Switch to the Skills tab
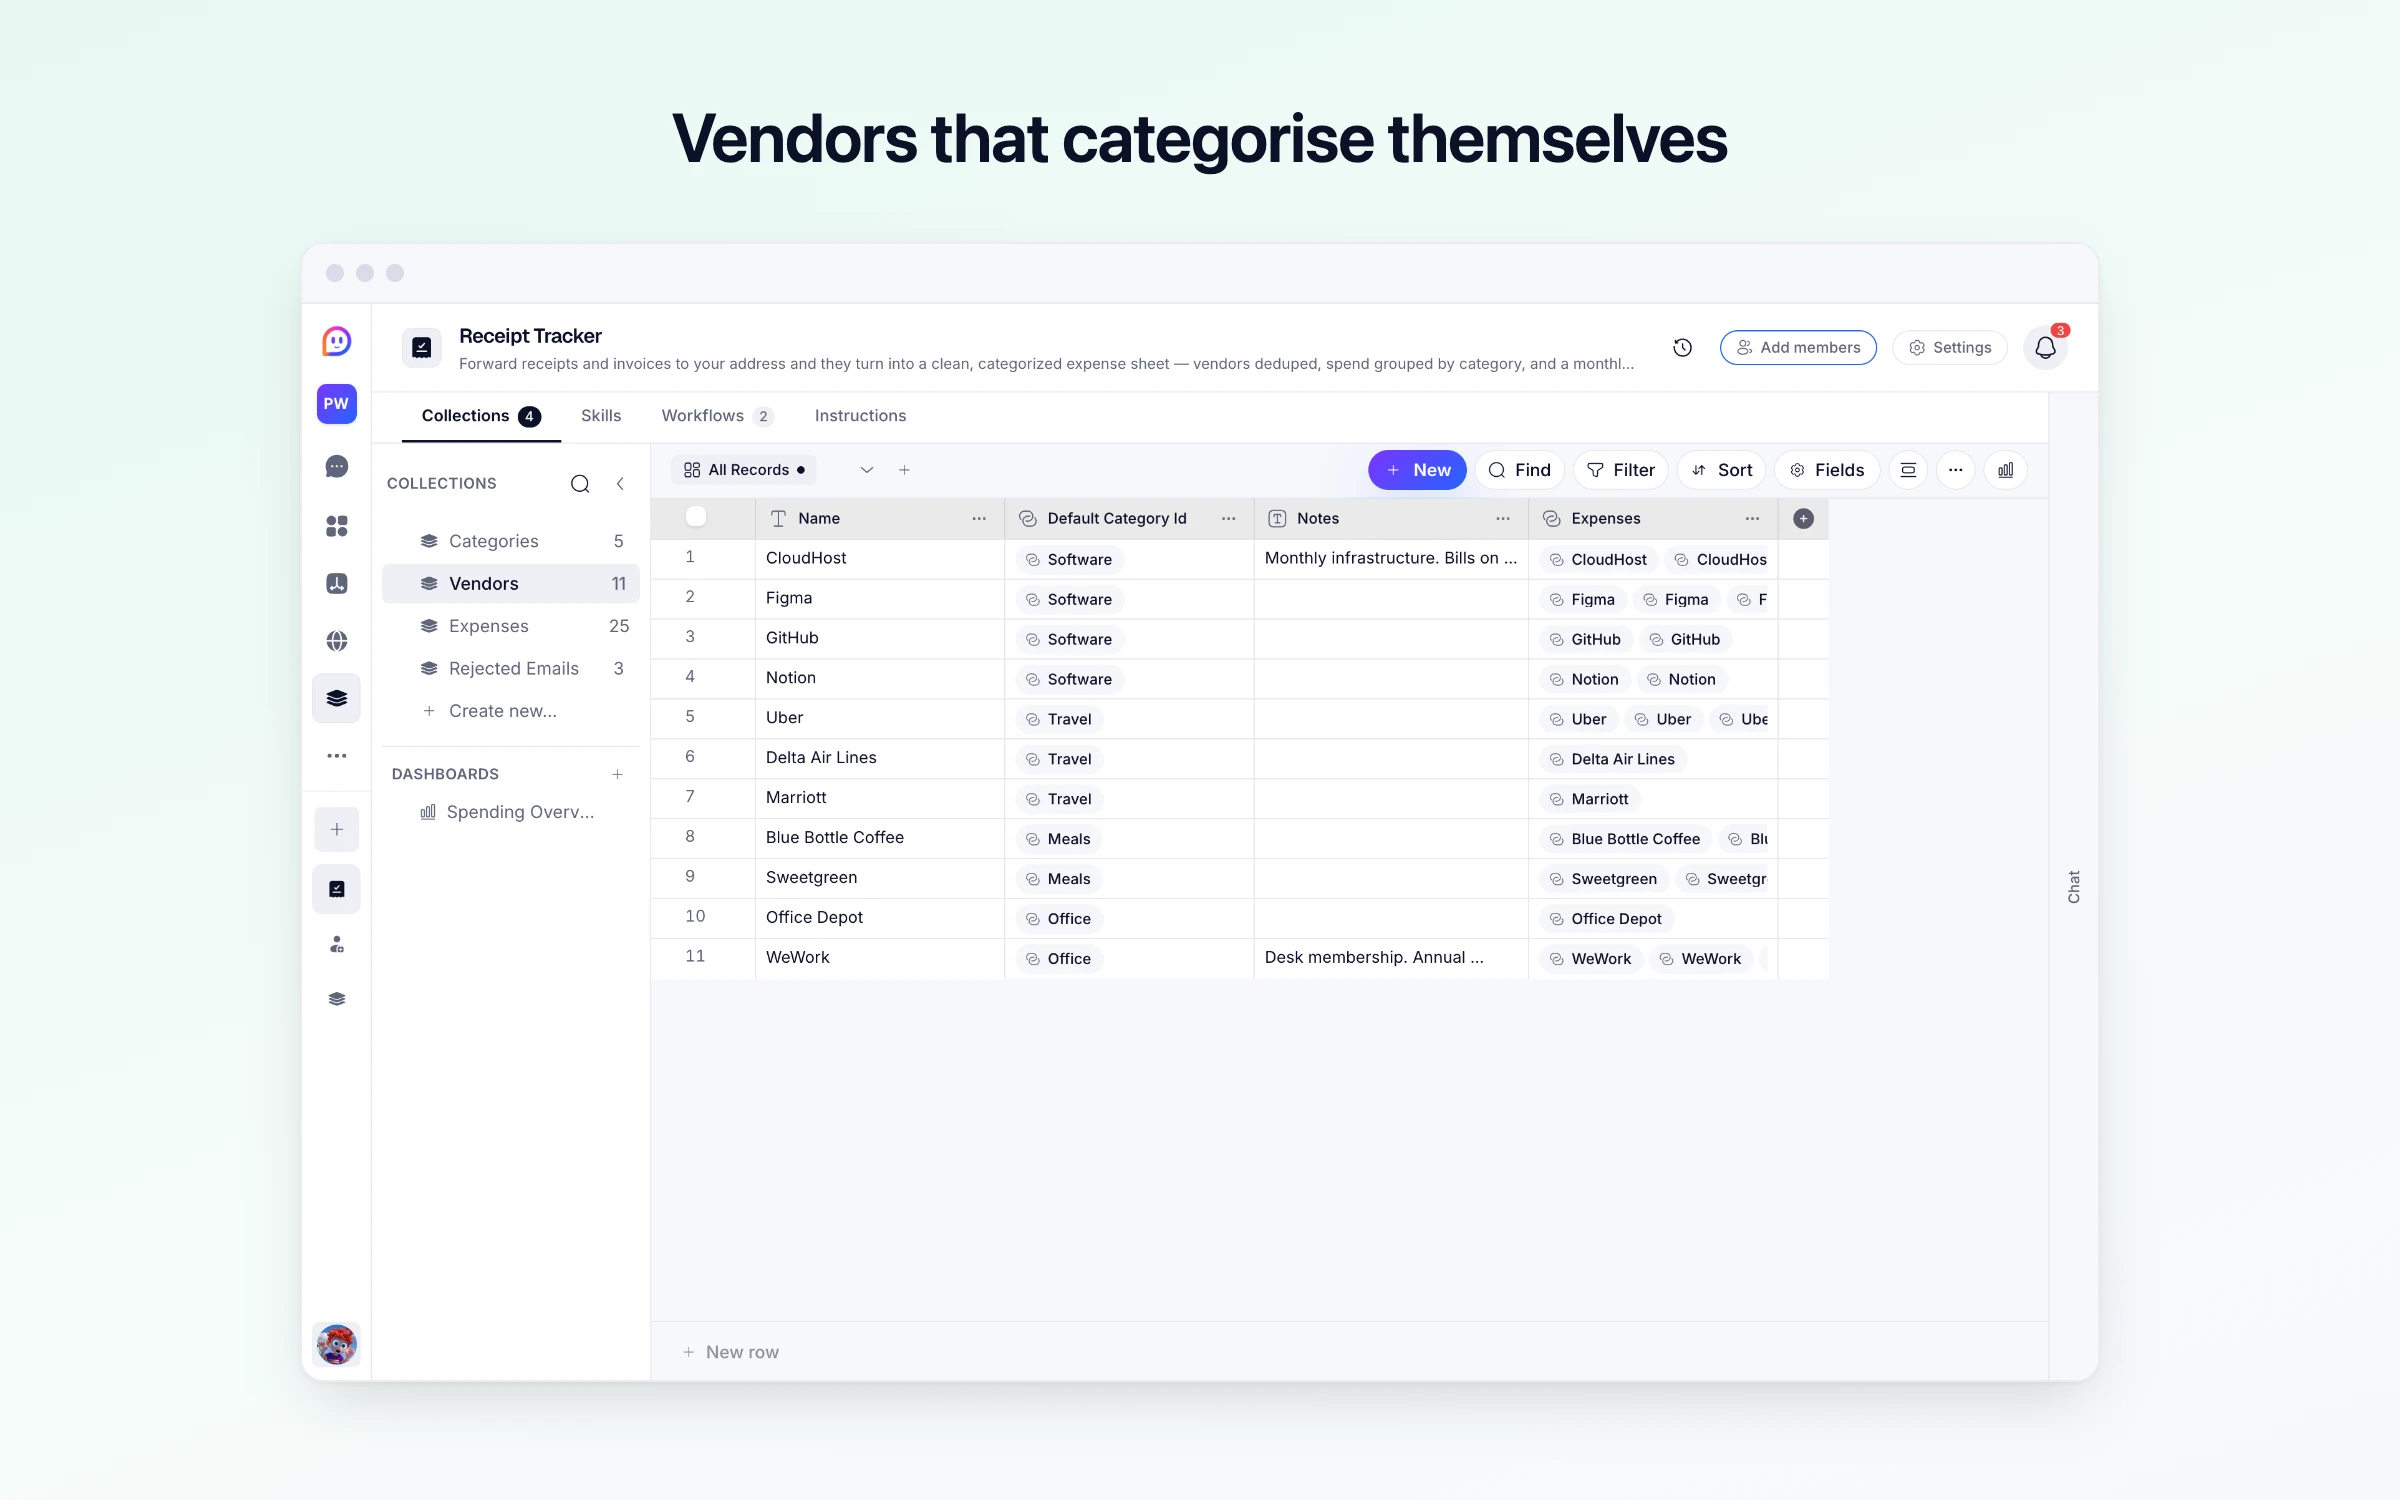The width and height of the screenshot is (2400, 1500). tap(601, 416)
